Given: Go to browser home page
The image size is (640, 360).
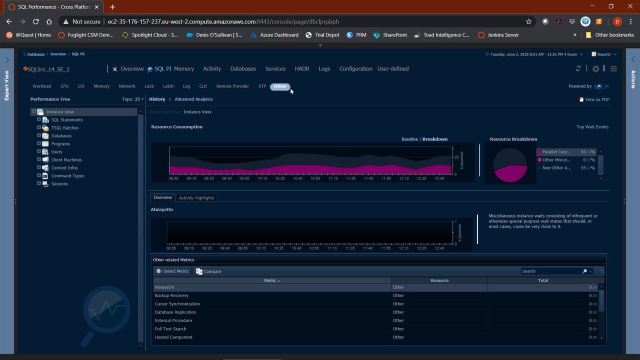Looking at the screenshot, I should pos(49,22).
